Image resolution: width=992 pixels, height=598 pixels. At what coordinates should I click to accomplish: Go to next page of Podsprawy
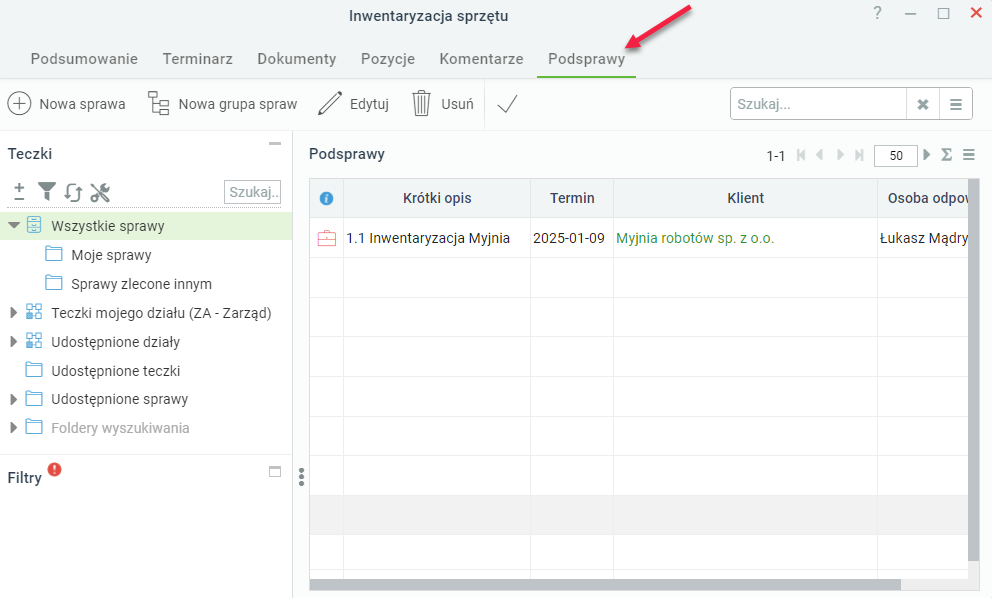click(840, 154)
